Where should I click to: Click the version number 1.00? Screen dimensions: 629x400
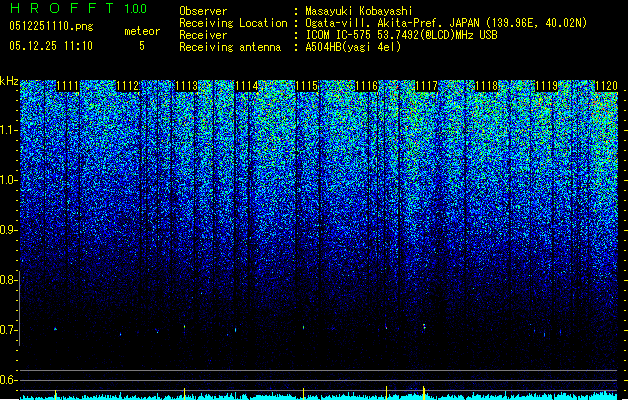tap(136, 8)
